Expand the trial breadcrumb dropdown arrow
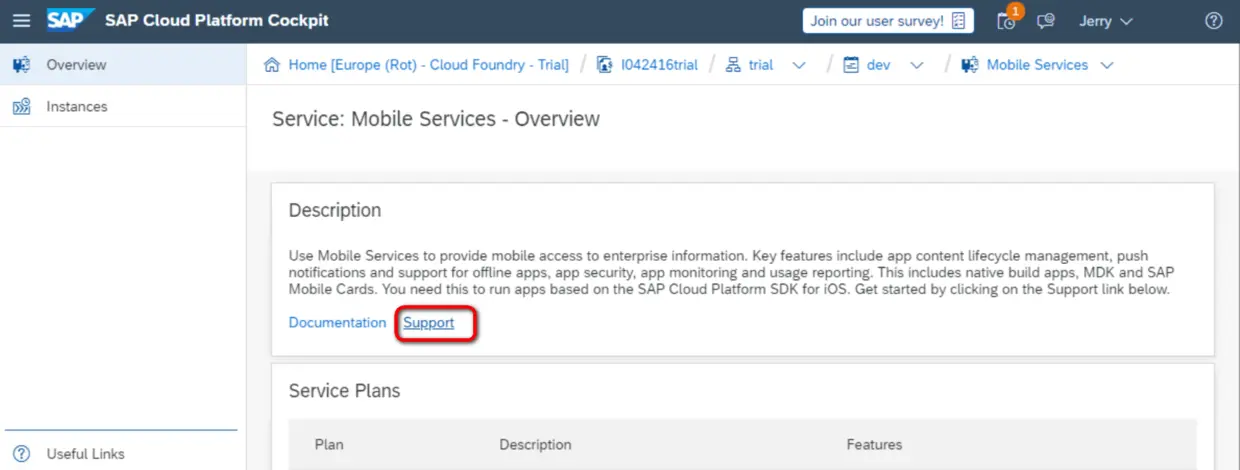Viewport: 1240px width, 470px height. click(x=799, y=65)
